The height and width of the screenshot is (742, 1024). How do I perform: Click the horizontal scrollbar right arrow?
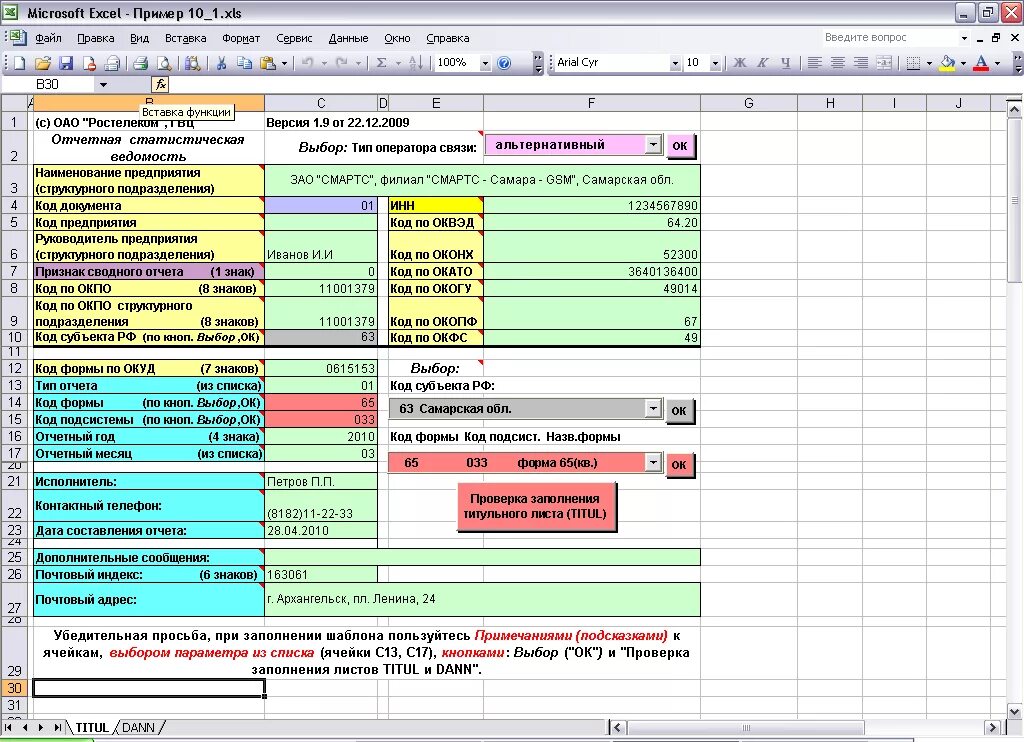tap(992, 727)
